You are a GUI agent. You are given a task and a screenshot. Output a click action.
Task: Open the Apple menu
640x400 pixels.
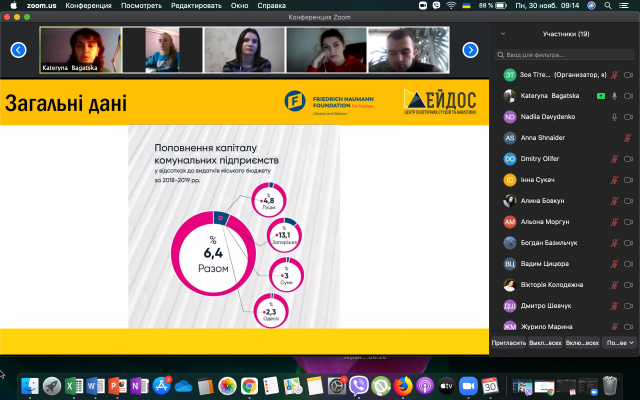tap(13, 5)
